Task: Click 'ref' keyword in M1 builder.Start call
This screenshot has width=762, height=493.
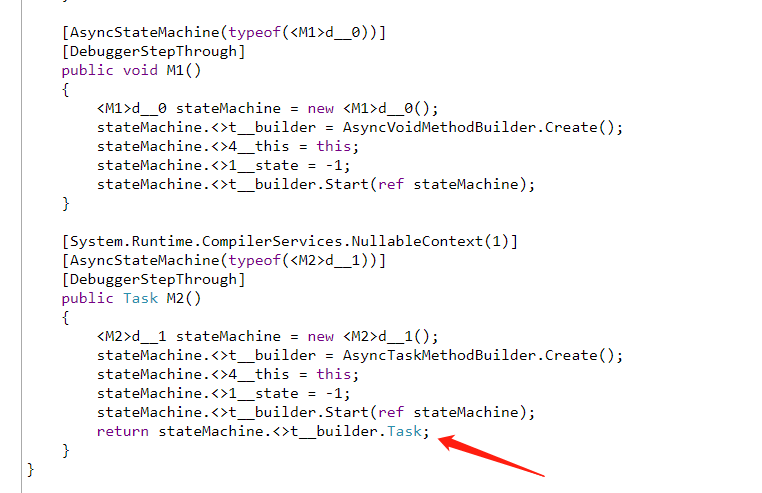Action: coord(391,184)
